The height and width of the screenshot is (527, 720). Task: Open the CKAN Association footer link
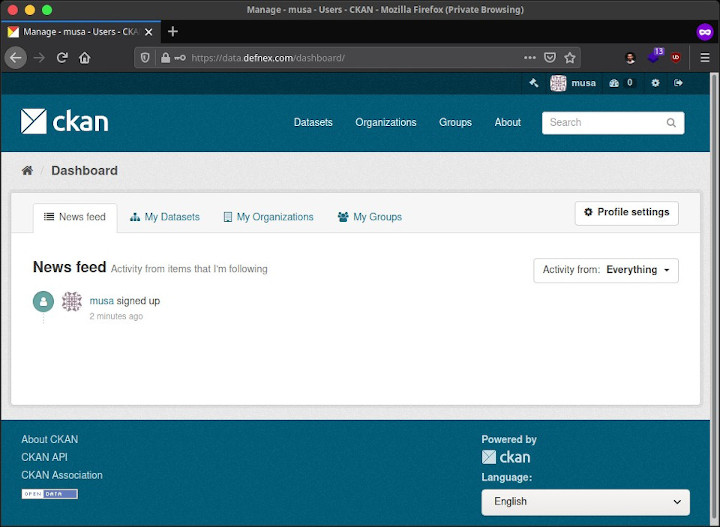(62, 475)
